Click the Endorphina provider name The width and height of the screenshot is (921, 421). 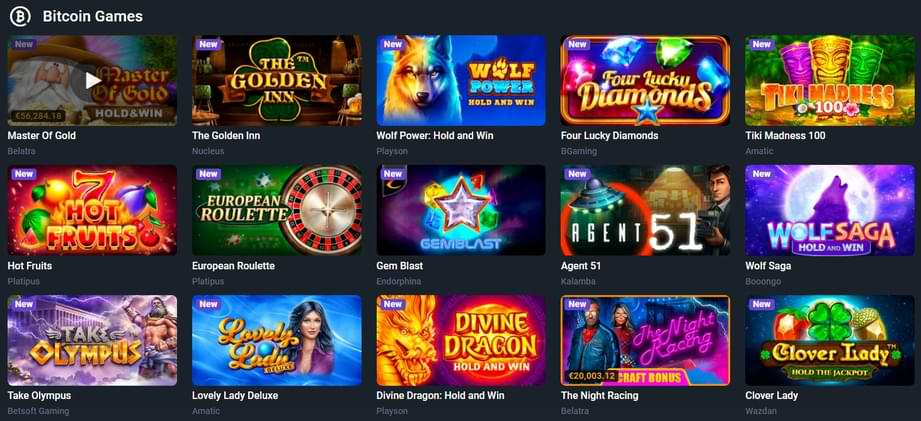399,281
